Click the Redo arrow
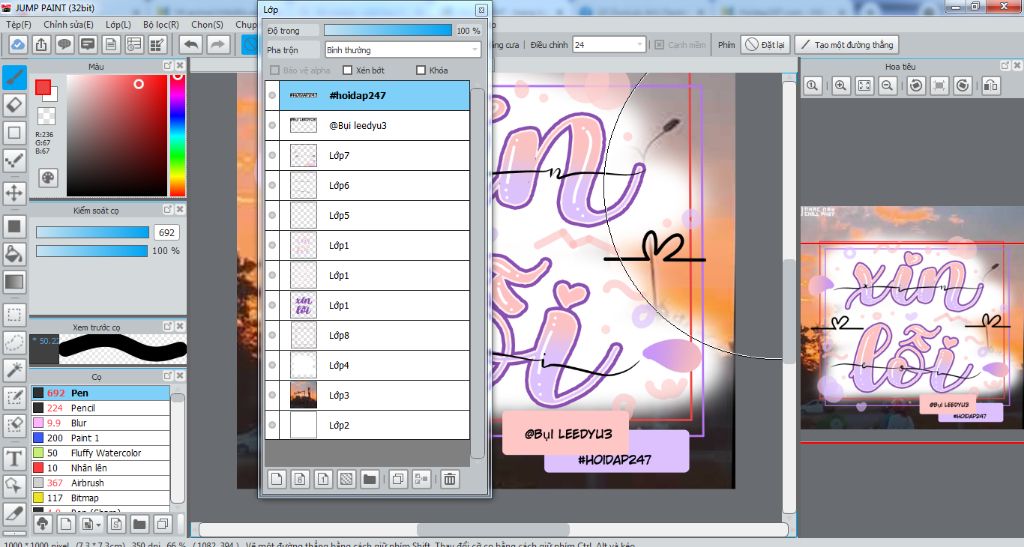Image resolution: width=1024 pixels, height=547 pixels. tap(218, 44)
